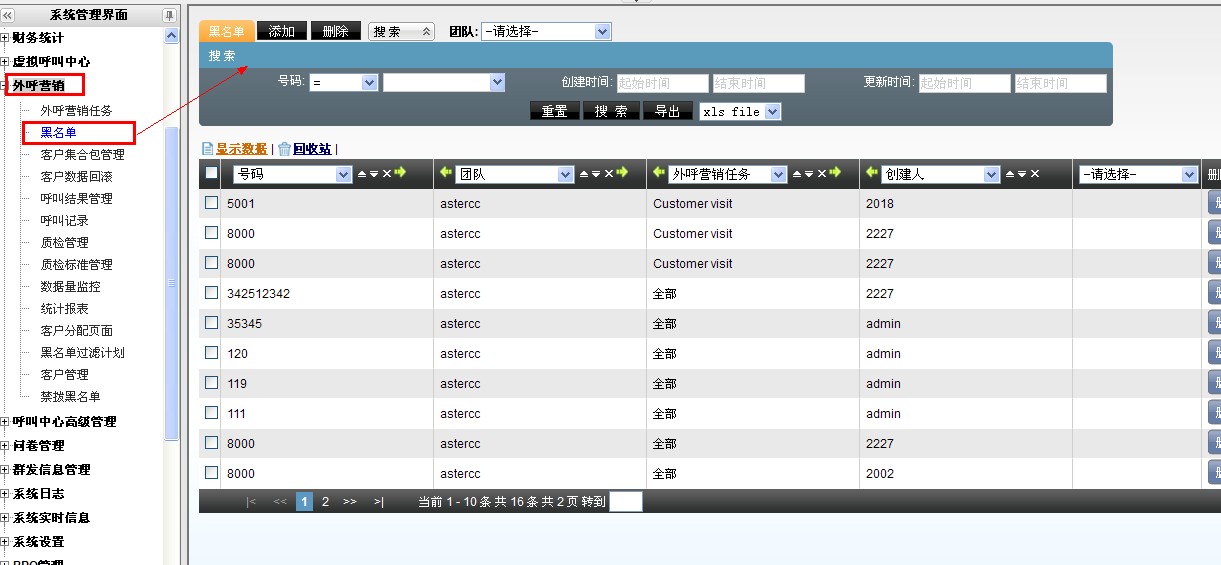
Task: Tick the checkbox for row 5001
Action: coord(211,203)
